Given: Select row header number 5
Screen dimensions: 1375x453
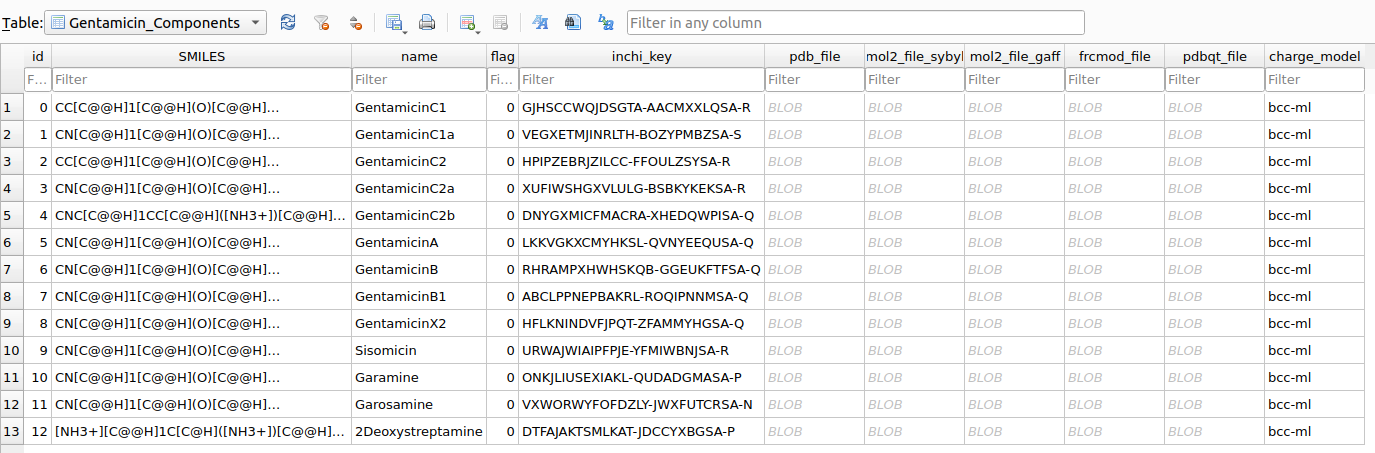Looking at the screenshot, I should click(12, 215).
